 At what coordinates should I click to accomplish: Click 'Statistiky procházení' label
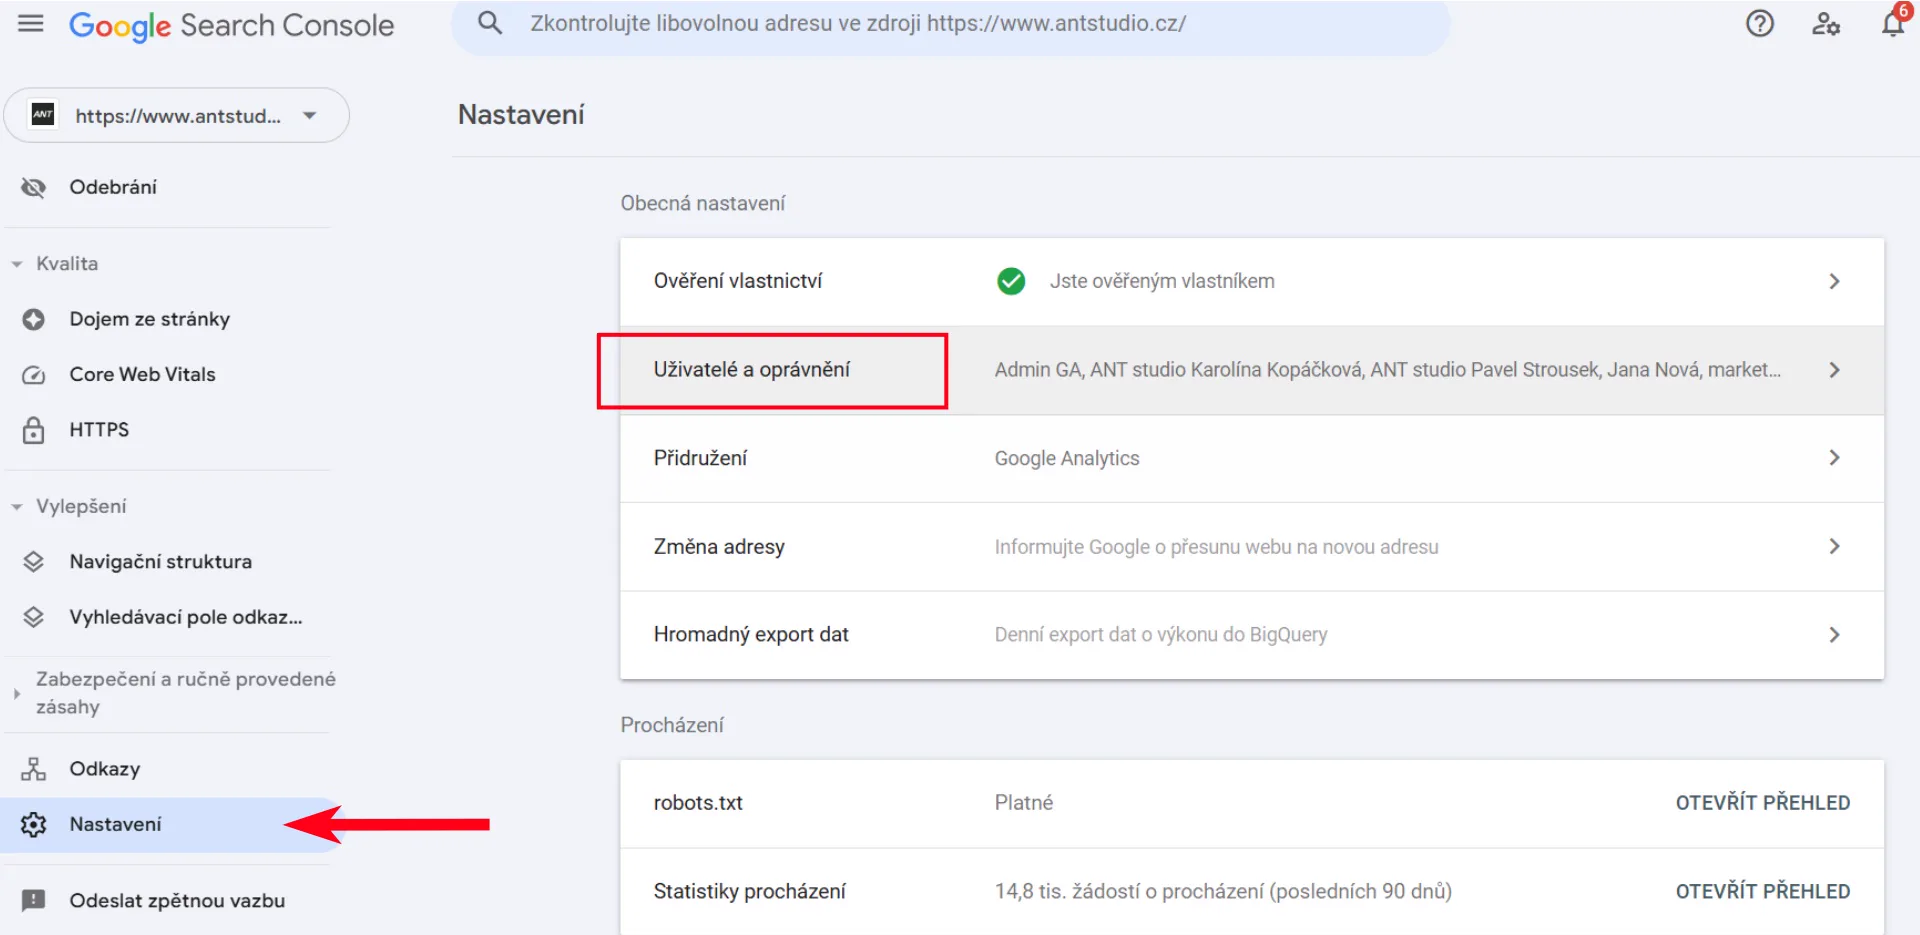click(750, 891)
